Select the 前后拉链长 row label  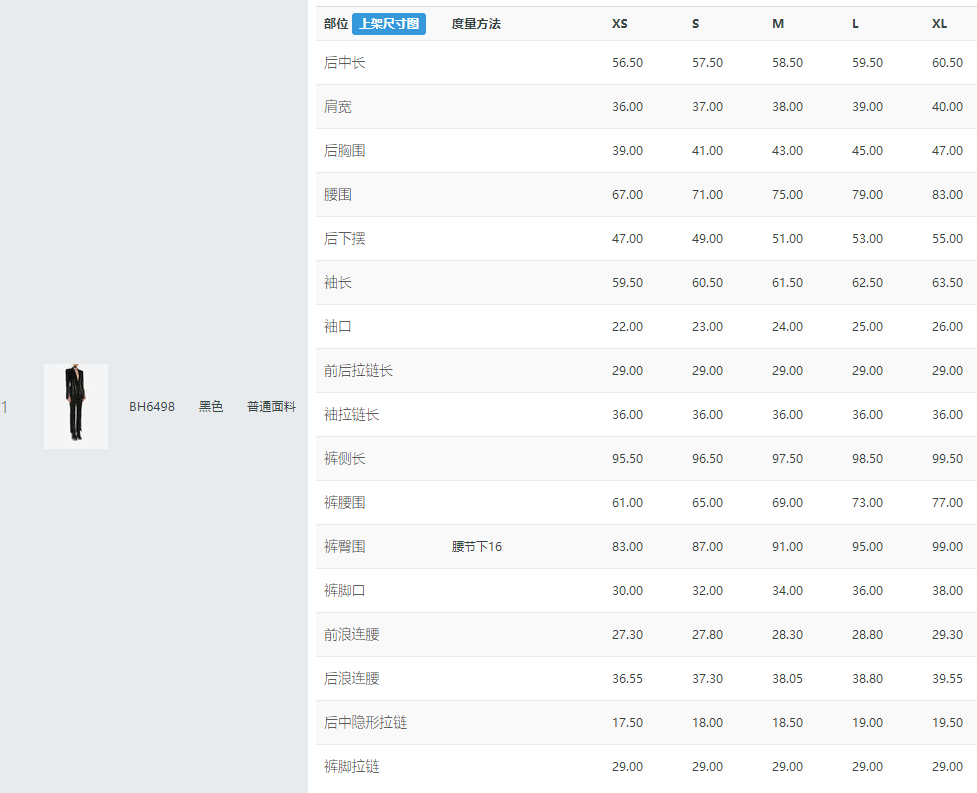tap(358, 371)
